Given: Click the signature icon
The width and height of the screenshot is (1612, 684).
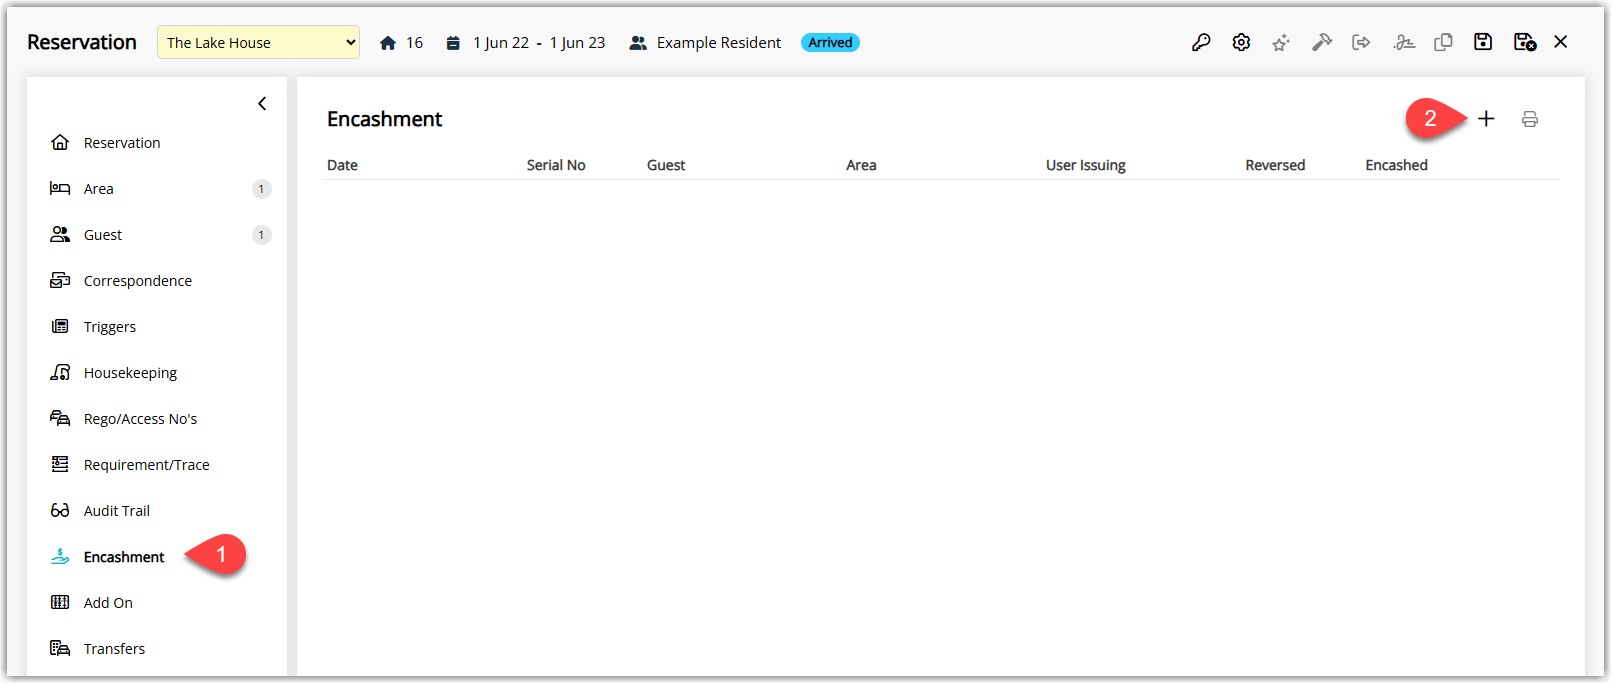Looking at the screenshot, I should (x=1404, y=42).
